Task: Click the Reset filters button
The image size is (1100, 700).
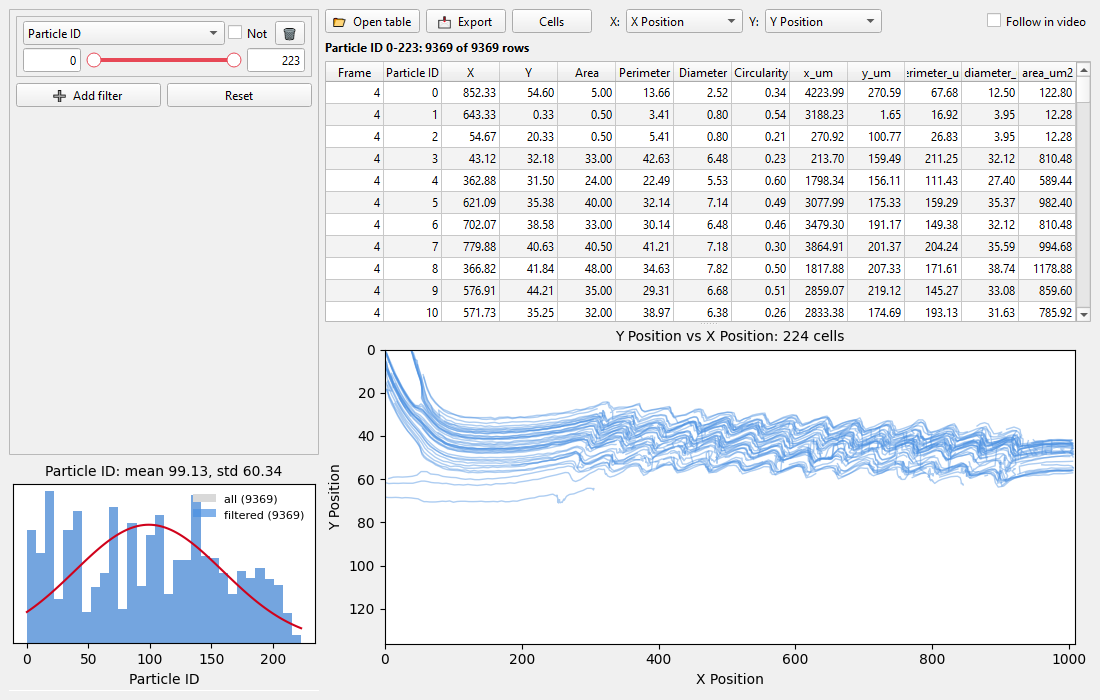Action: (239, 95)
